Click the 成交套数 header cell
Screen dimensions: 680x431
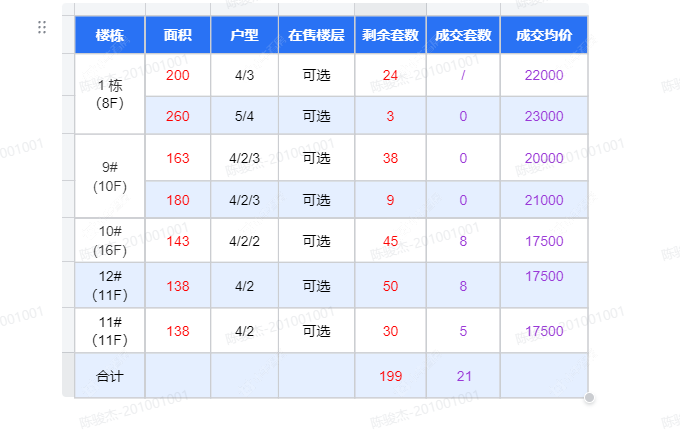click(x=463, y=36)
